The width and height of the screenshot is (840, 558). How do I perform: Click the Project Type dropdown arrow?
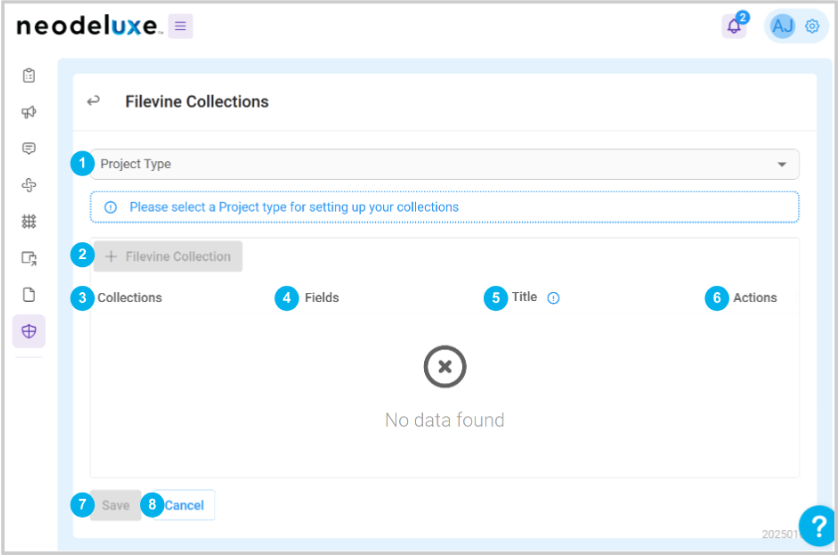click(782, 164)
